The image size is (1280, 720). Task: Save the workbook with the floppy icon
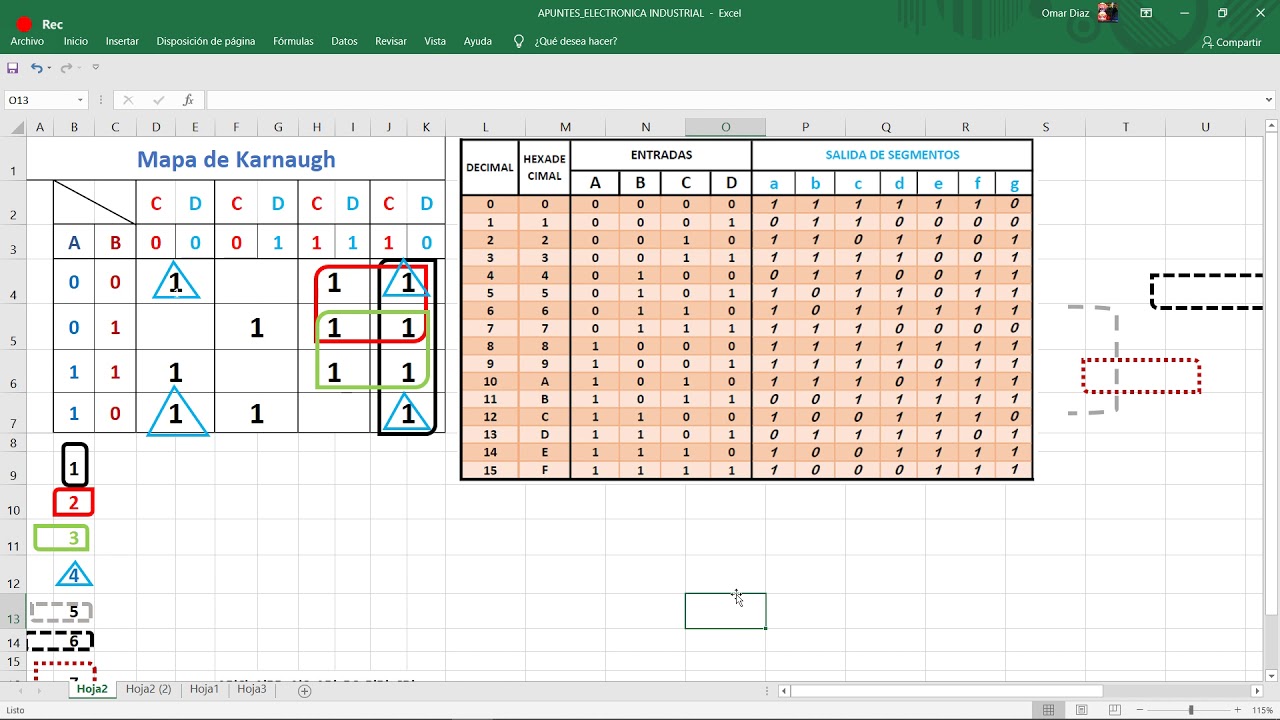click(x=13, y=68)
